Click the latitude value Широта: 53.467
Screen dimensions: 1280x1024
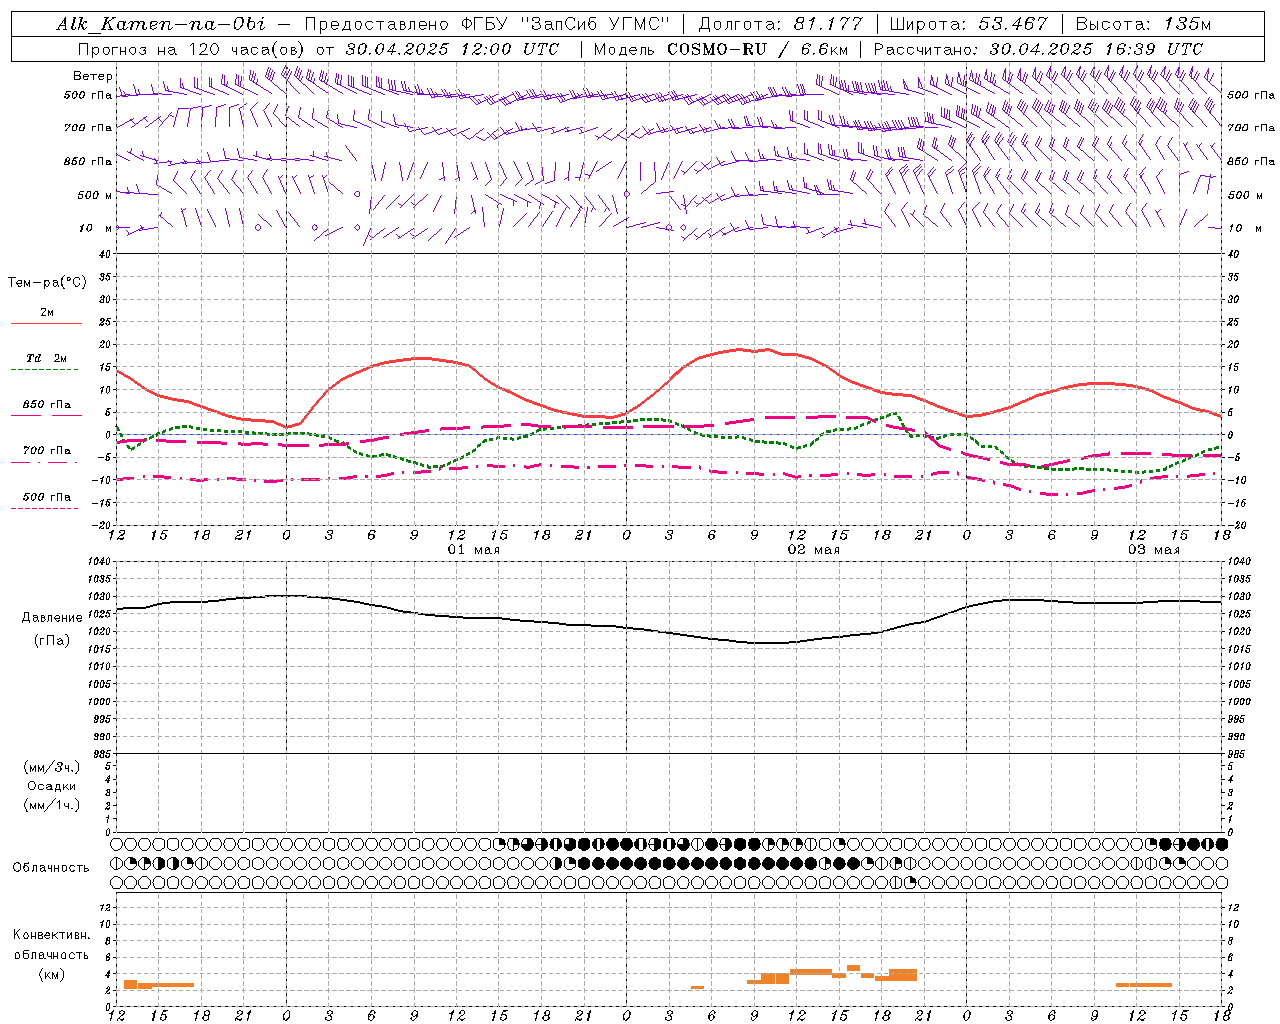(968, 24)
